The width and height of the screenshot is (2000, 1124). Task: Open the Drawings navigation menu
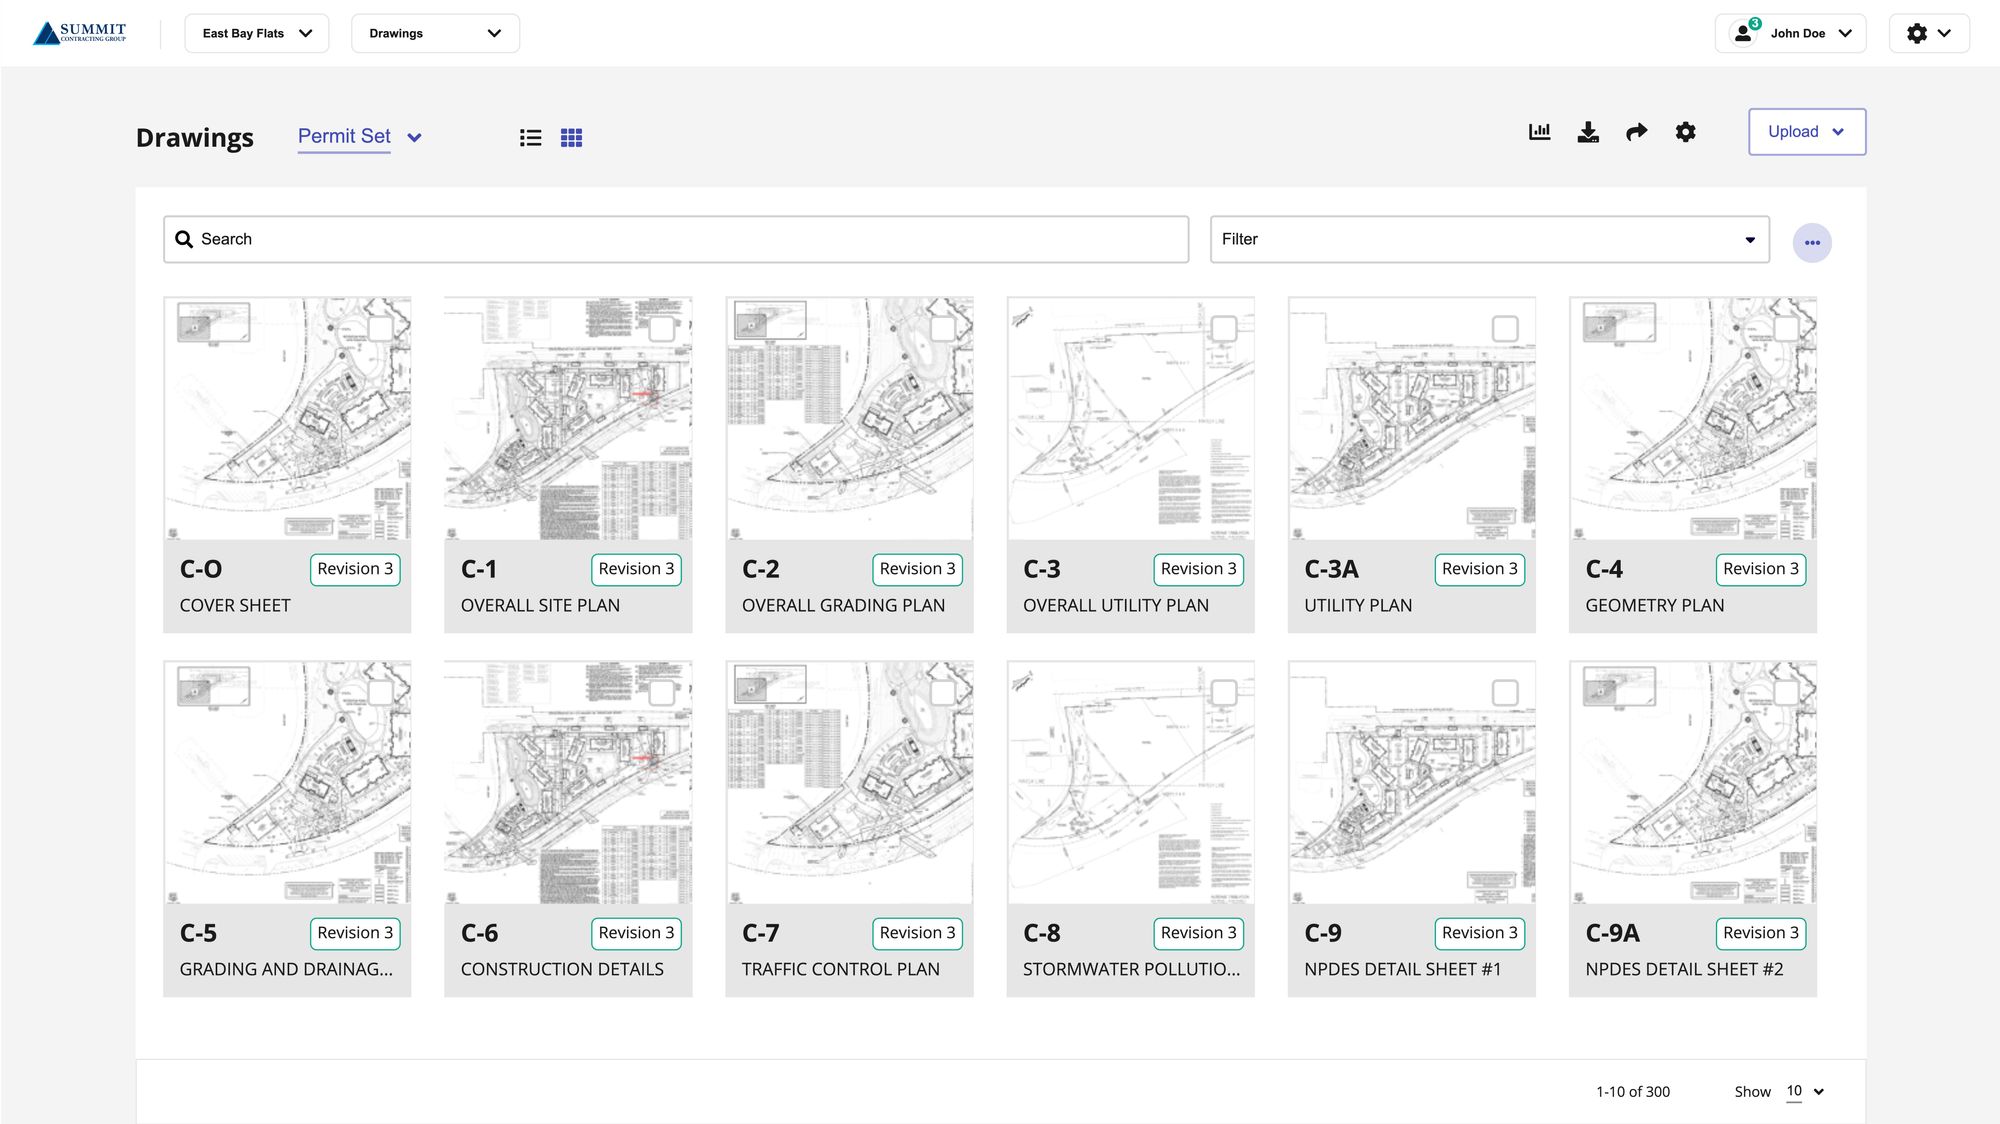pyautogui.click(x=435, y=33)
